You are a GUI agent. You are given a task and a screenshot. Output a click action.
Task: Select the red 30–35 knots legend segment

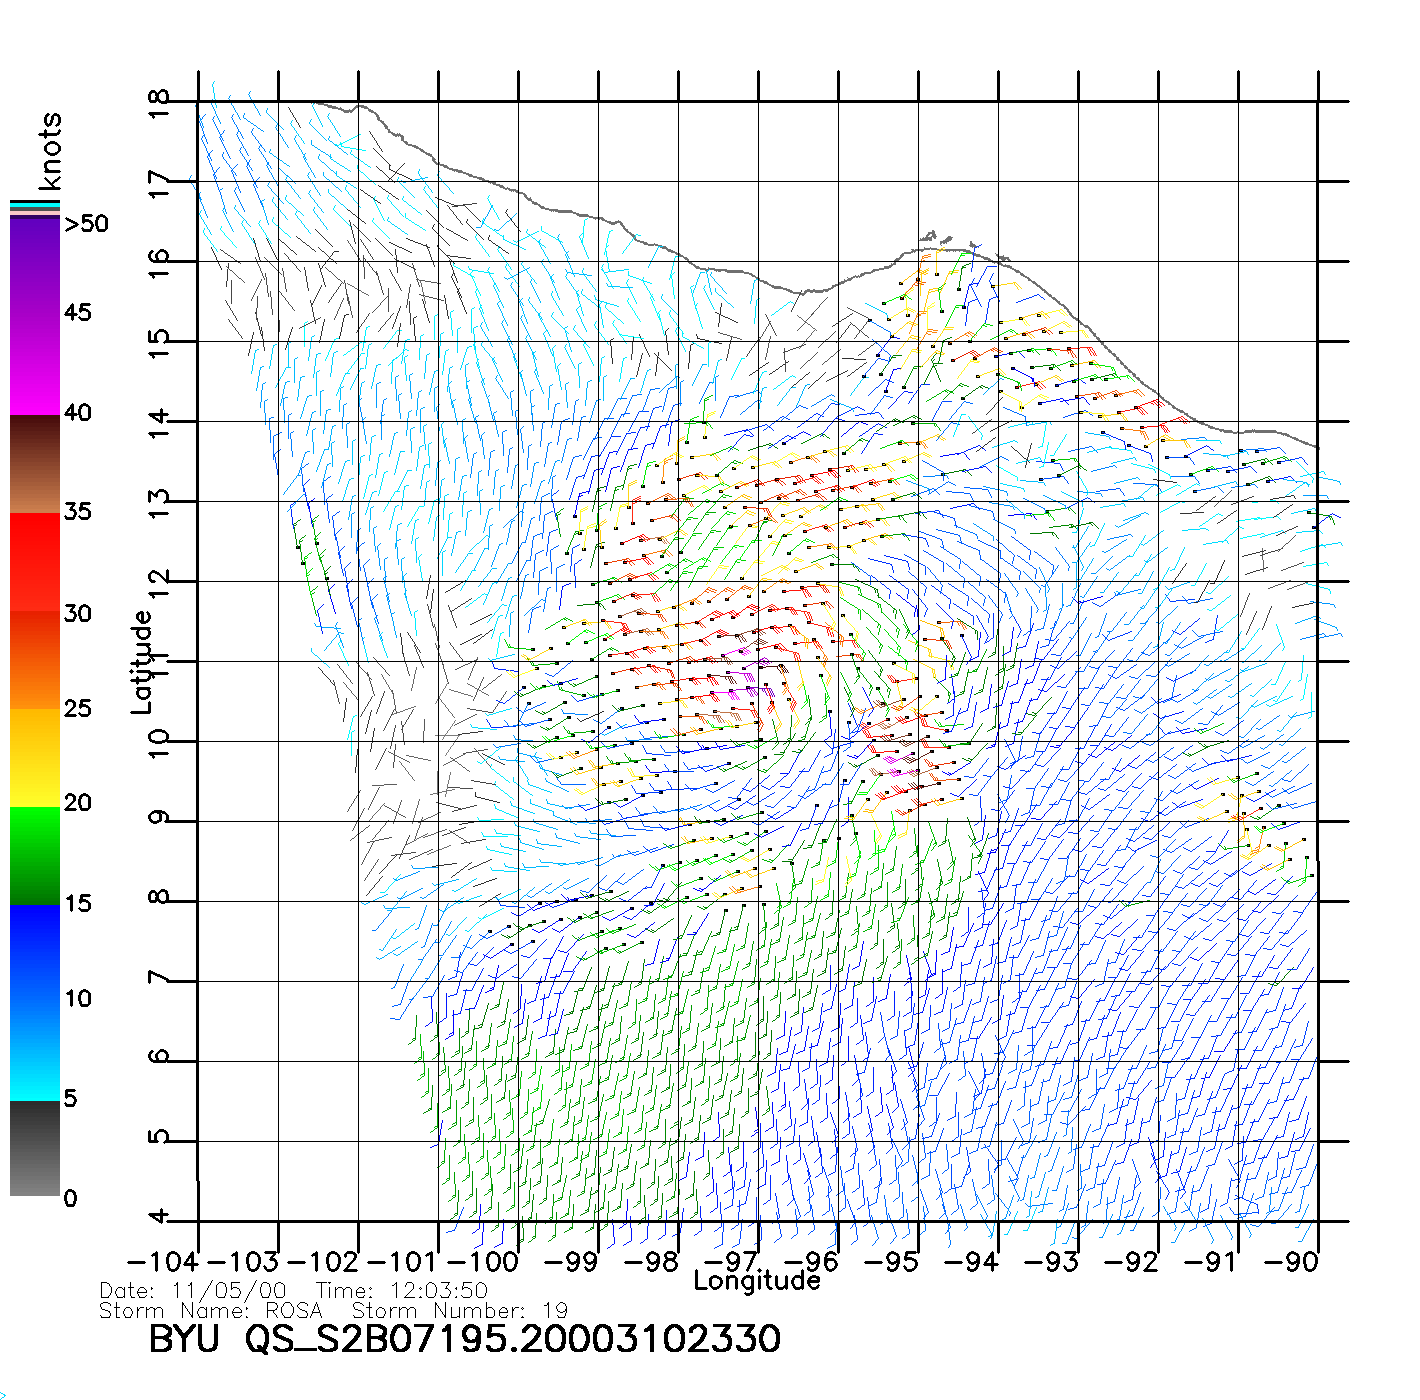tap(35, 562)
